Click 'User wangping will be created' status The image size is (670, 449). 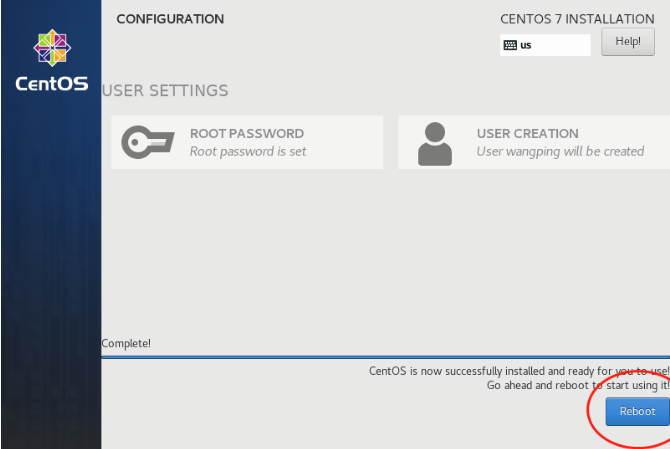(x=560, y=152)
